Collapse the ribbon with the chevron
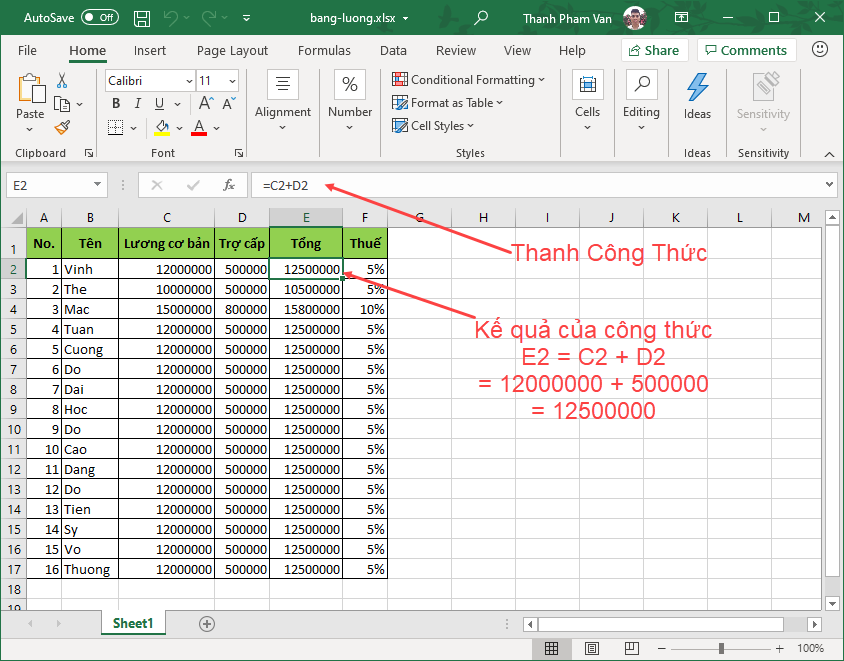 (829, 154)
